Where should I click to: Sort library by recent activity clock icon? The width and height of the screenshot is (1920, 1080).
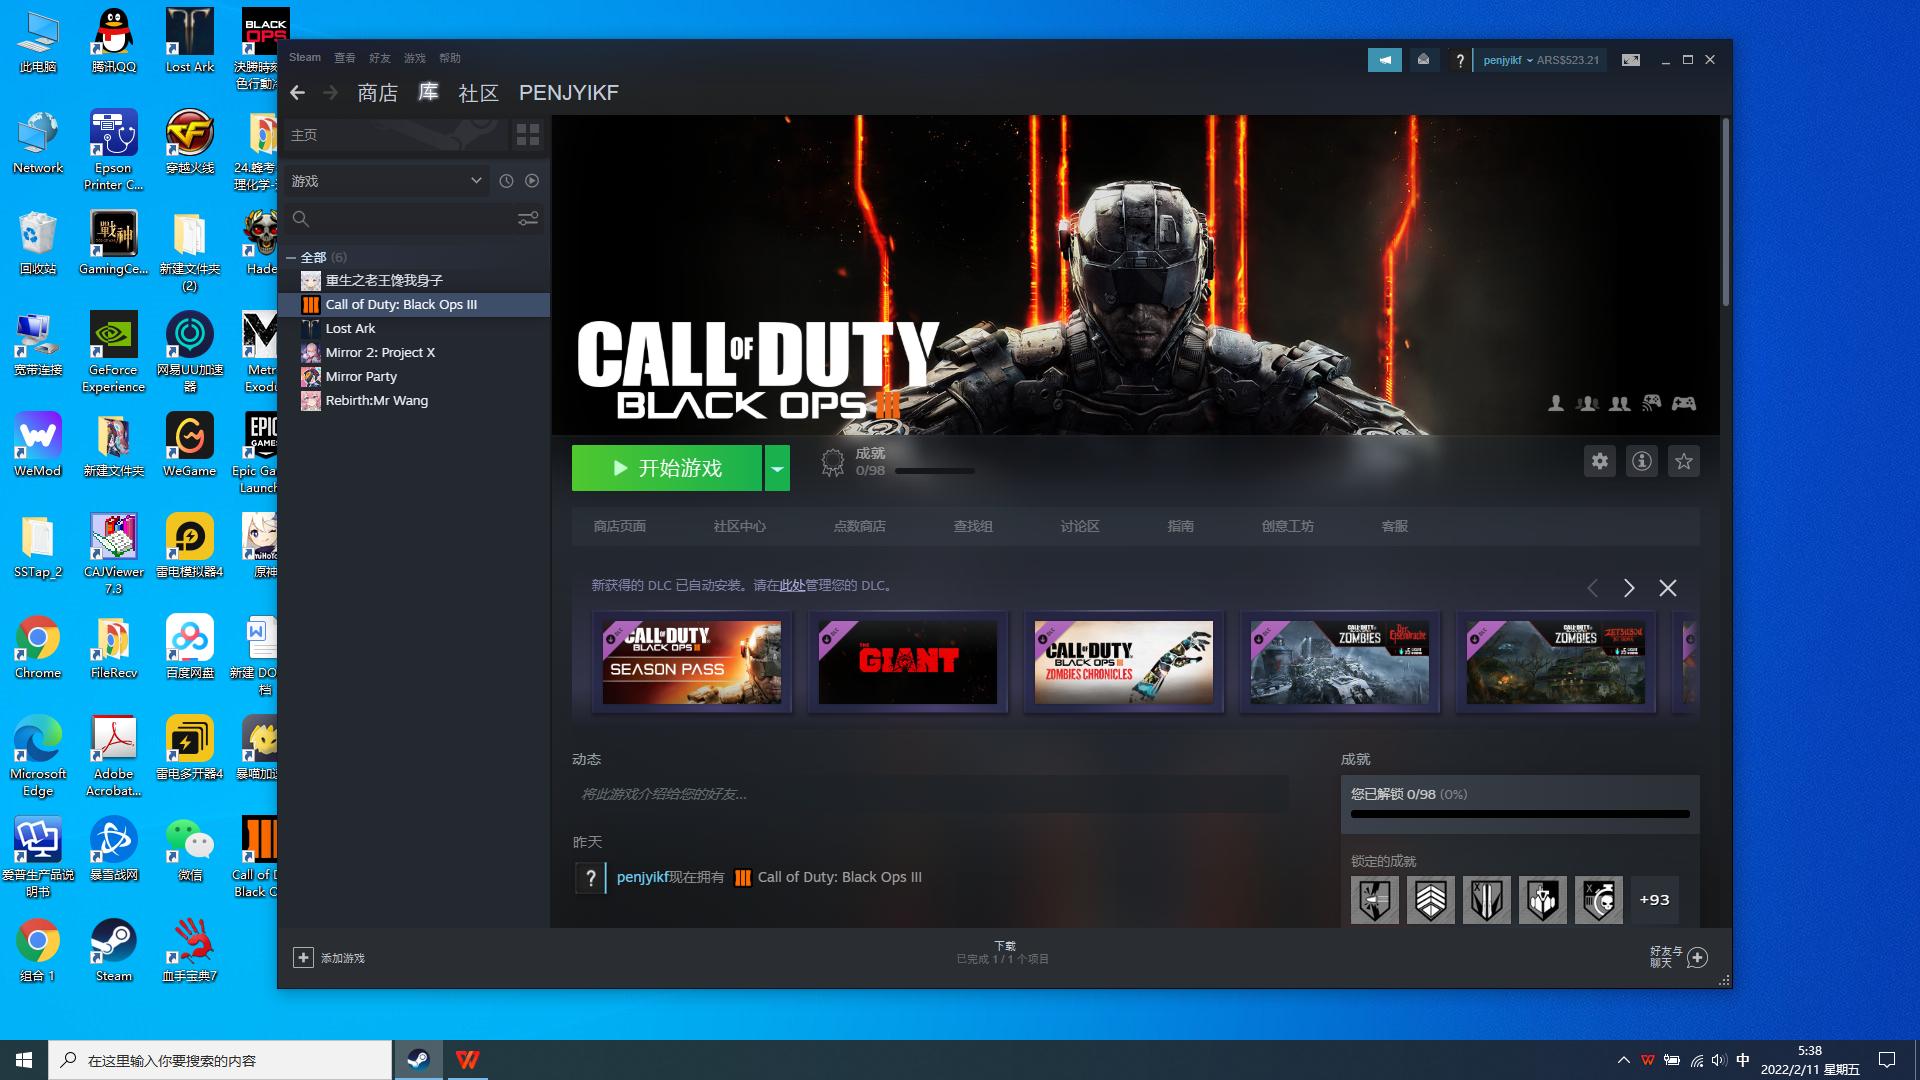coord(506,181)
